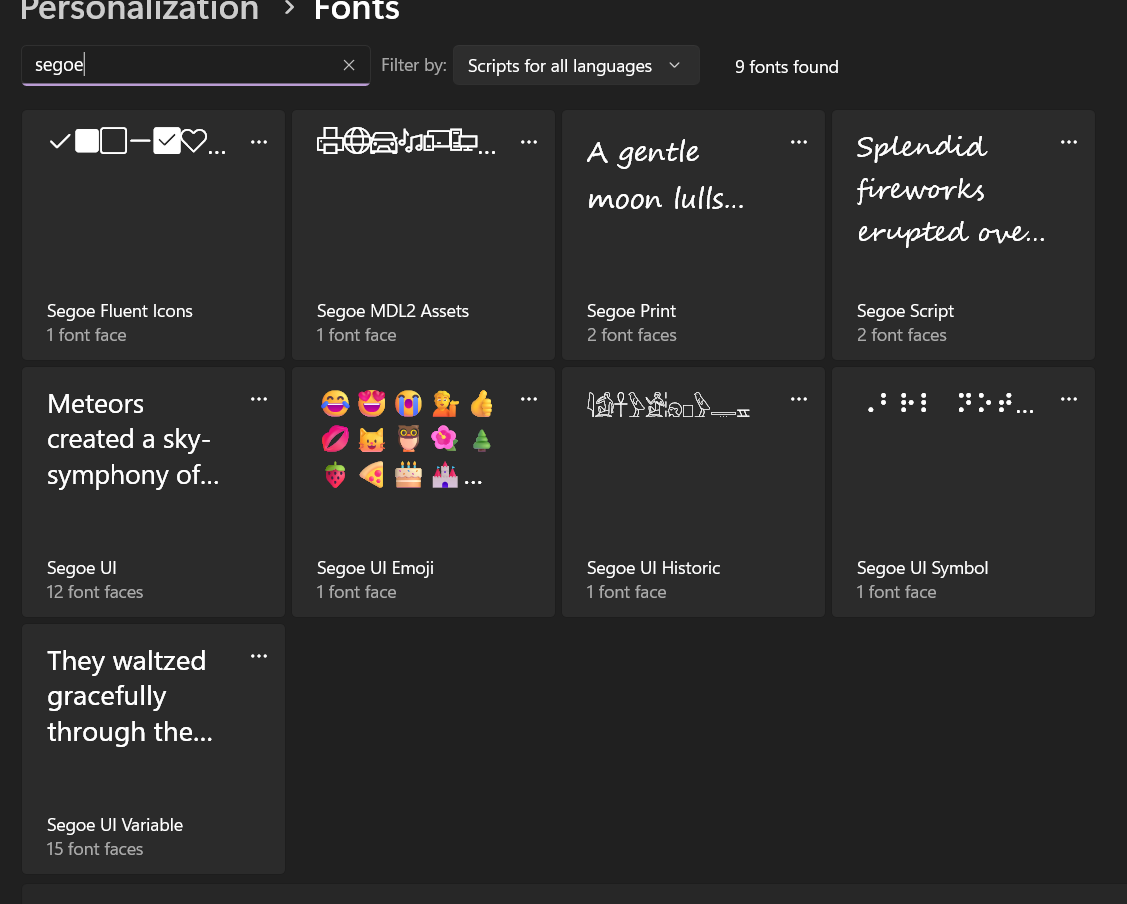Click the Fonts page heading

tap(356, 10)
